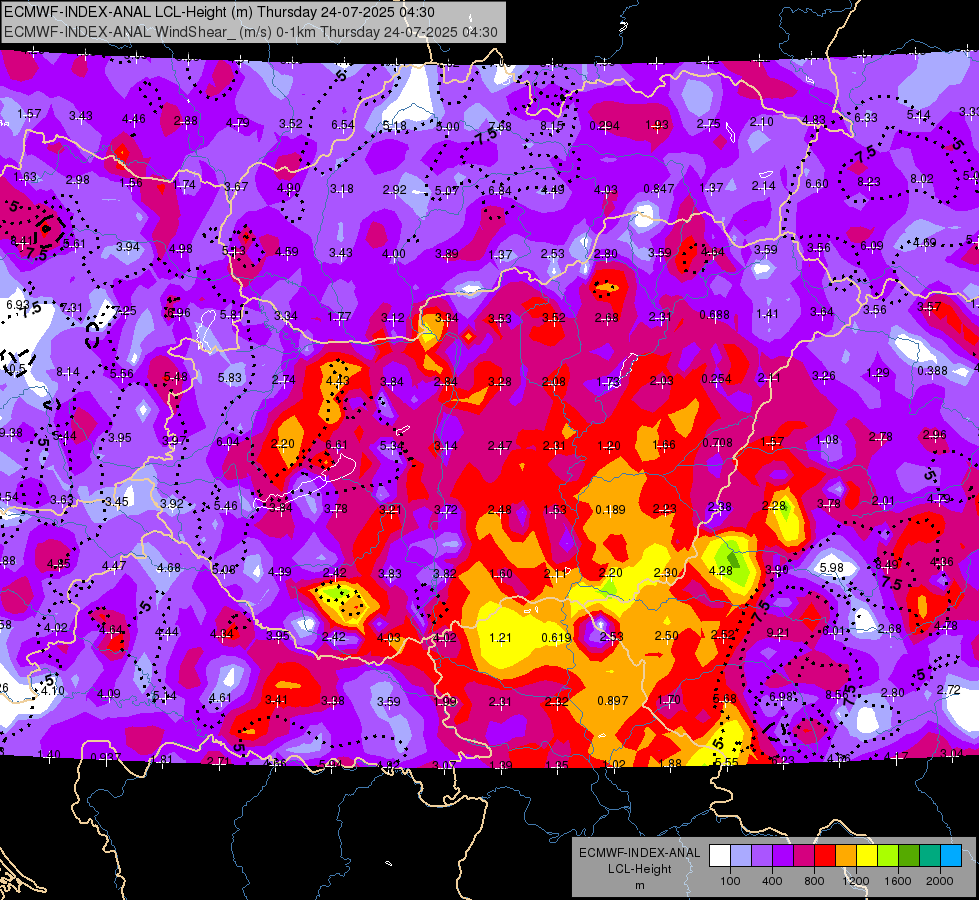Click wind shear value '6.60'
This screenshot has width=979, height=900.
click(x=817, y=184)
